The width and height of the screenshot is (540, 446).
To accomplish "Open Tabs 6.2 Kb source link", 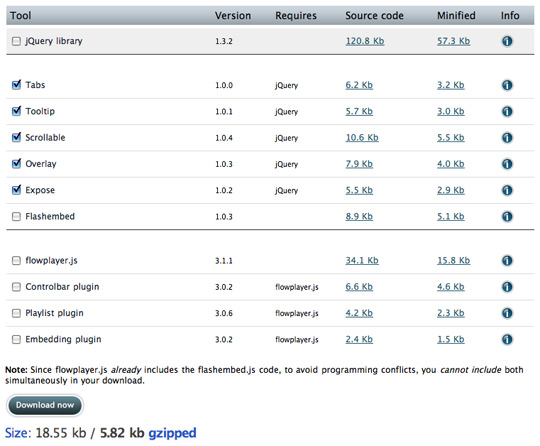I will click(x=359, y=85).
